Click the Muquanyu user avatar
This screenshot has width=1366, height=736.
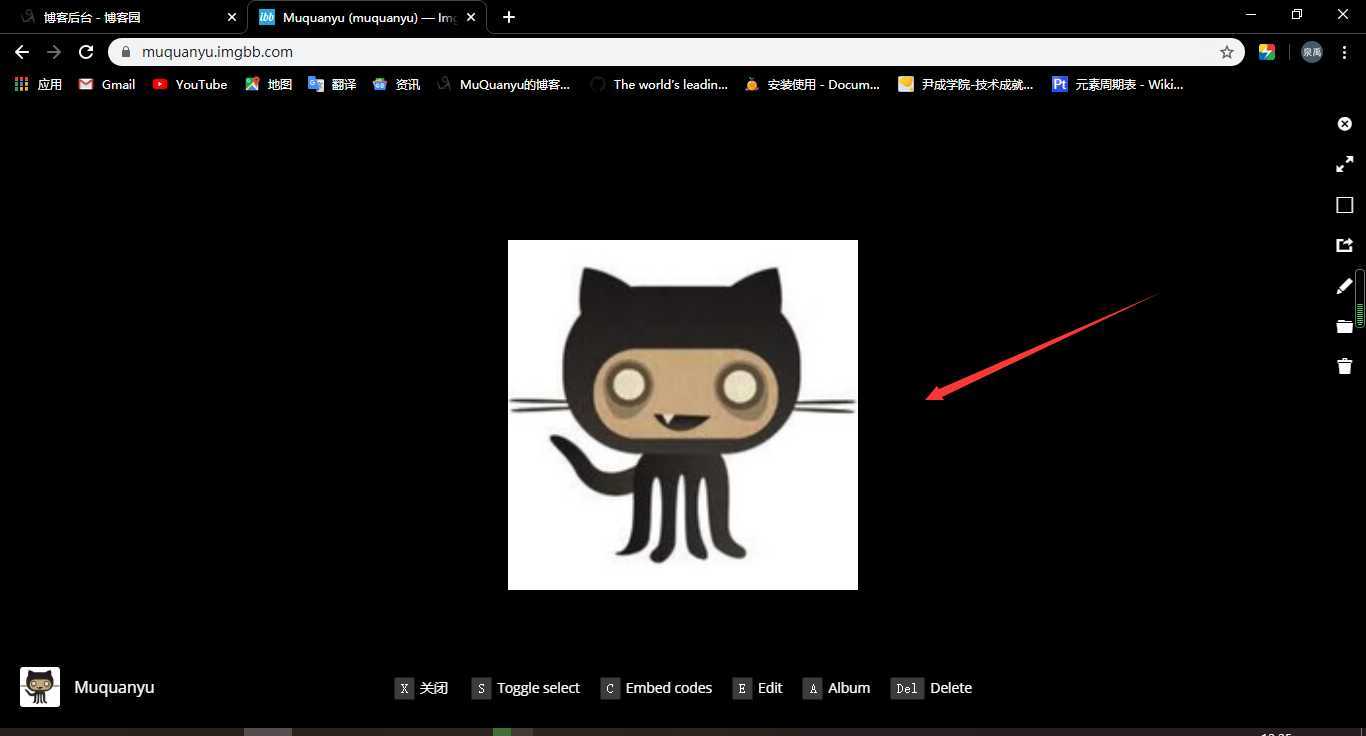coord(40,687)
